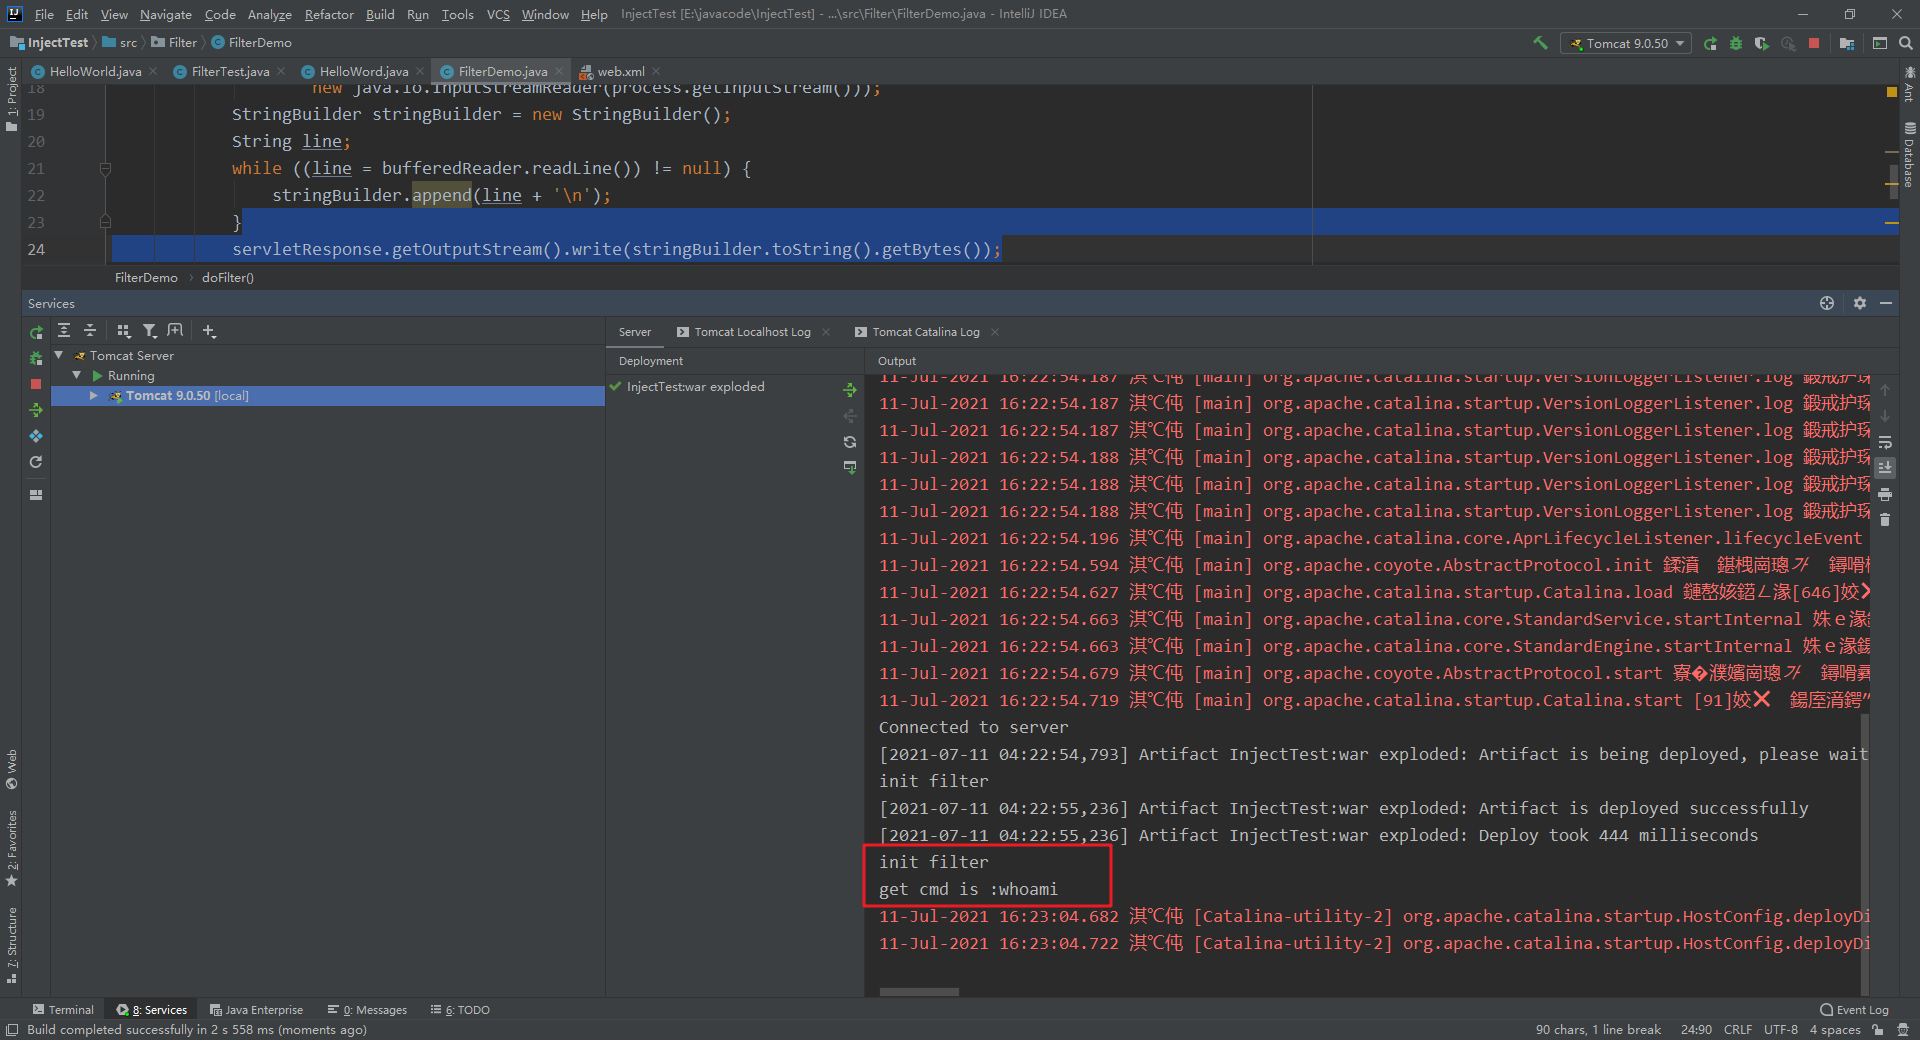Run Tomcat with coverage
Image resolution: width=1920 pixels, height=1040 pixels.
pyautogui.click(x=1762, y=43)
